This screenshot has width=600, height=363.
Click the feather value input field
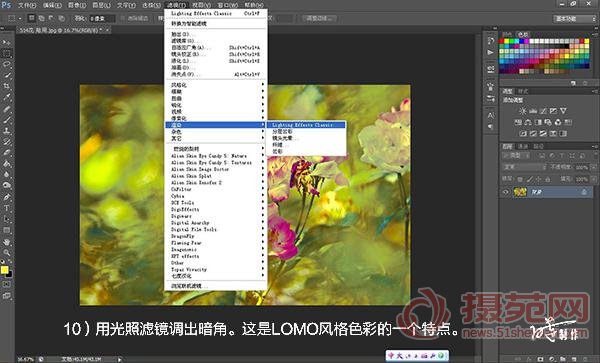(x=102, y=18)
